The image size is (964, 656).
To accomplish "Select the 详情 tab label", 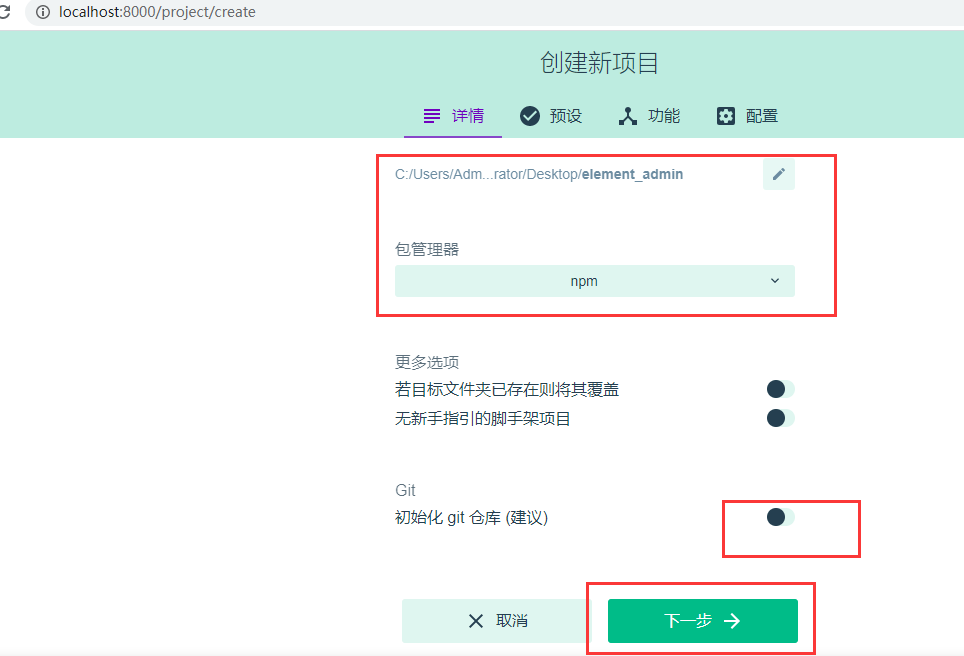I will 468,116.
